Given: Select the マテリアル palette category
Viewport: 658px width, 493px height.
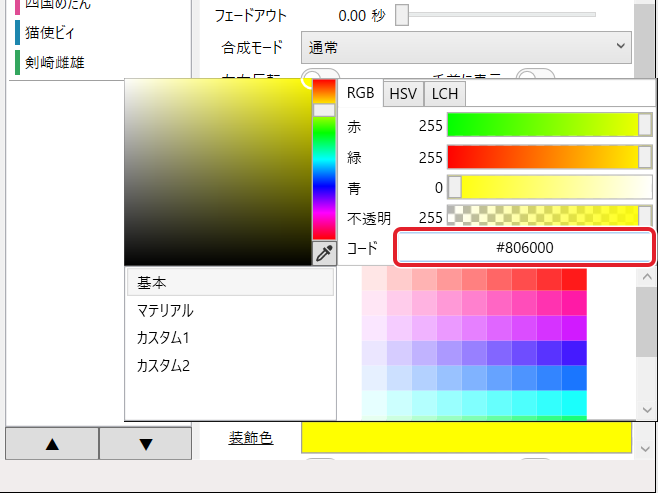Looking at the screenshot, I should click(x=230, y=310).
